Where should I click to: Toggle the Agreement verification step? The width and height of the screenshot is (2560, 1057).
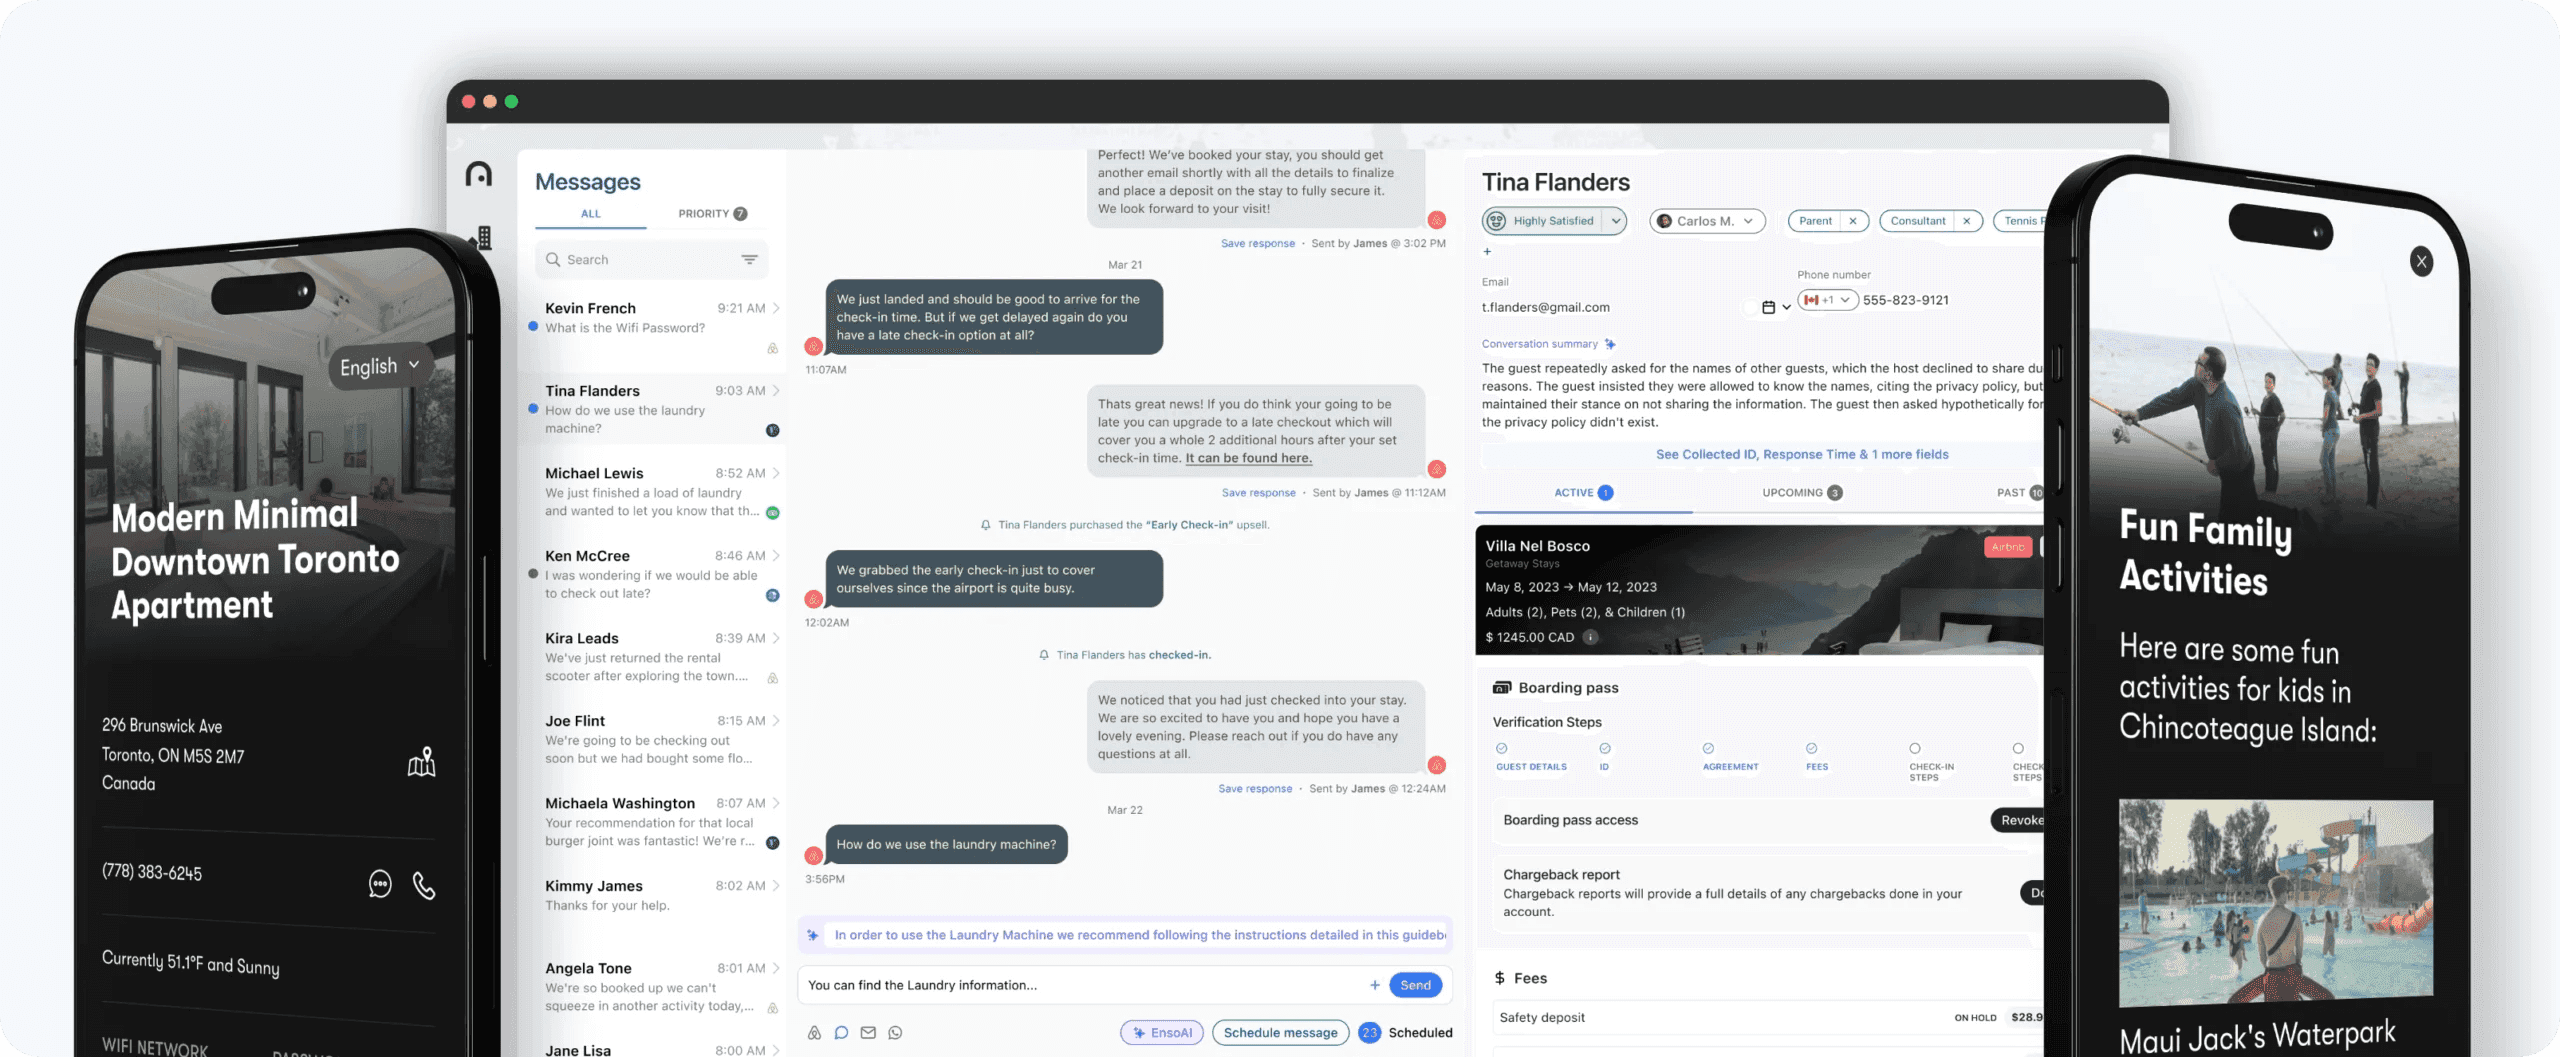coord(1708,748)
